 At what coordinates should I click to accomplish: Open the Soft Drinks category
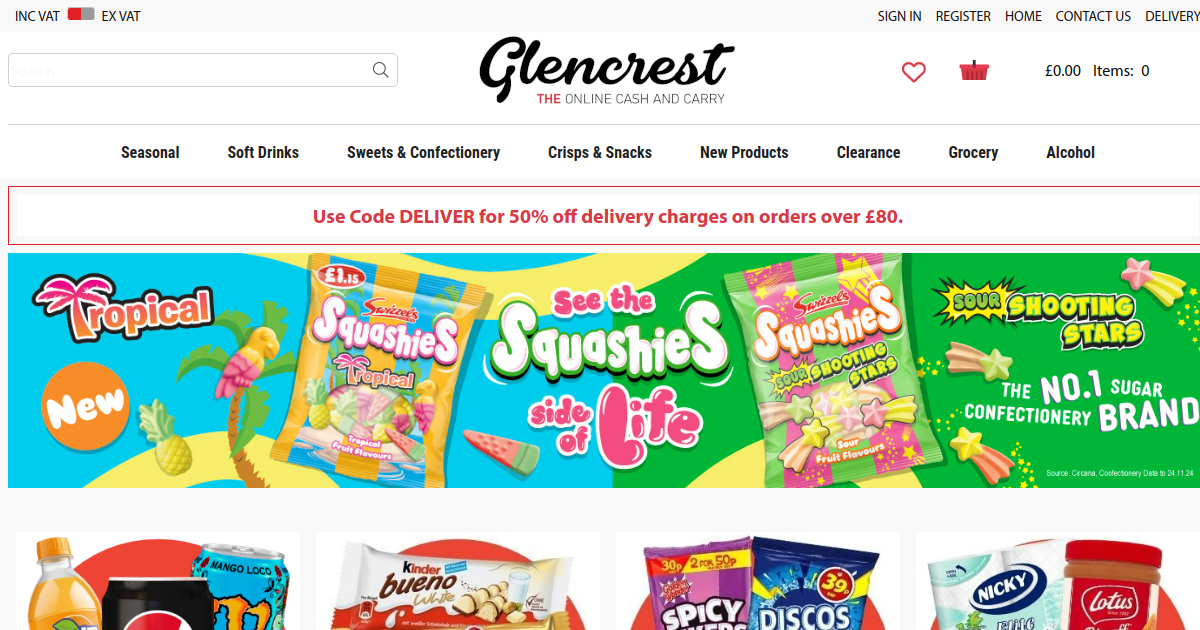(263, 152)
